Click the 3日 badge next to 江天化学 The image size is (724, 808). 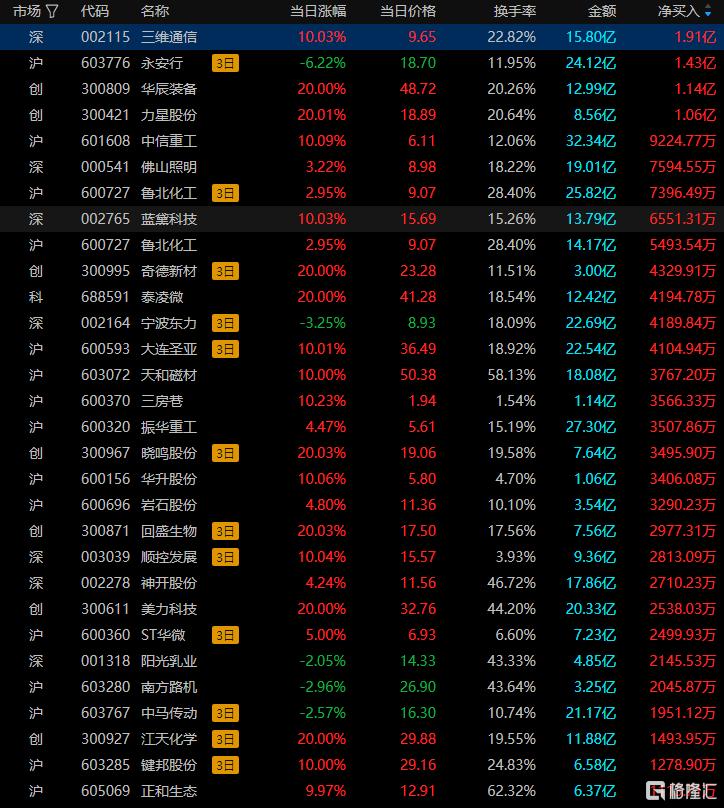pos(225,739)
